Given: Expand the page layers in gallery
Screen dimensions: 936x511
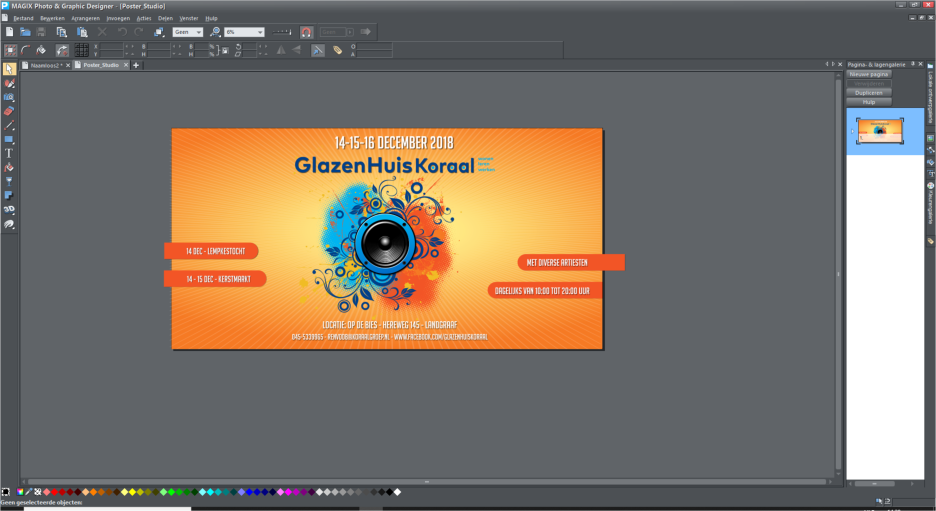Looking at the screenshot, I should point(851,131).
